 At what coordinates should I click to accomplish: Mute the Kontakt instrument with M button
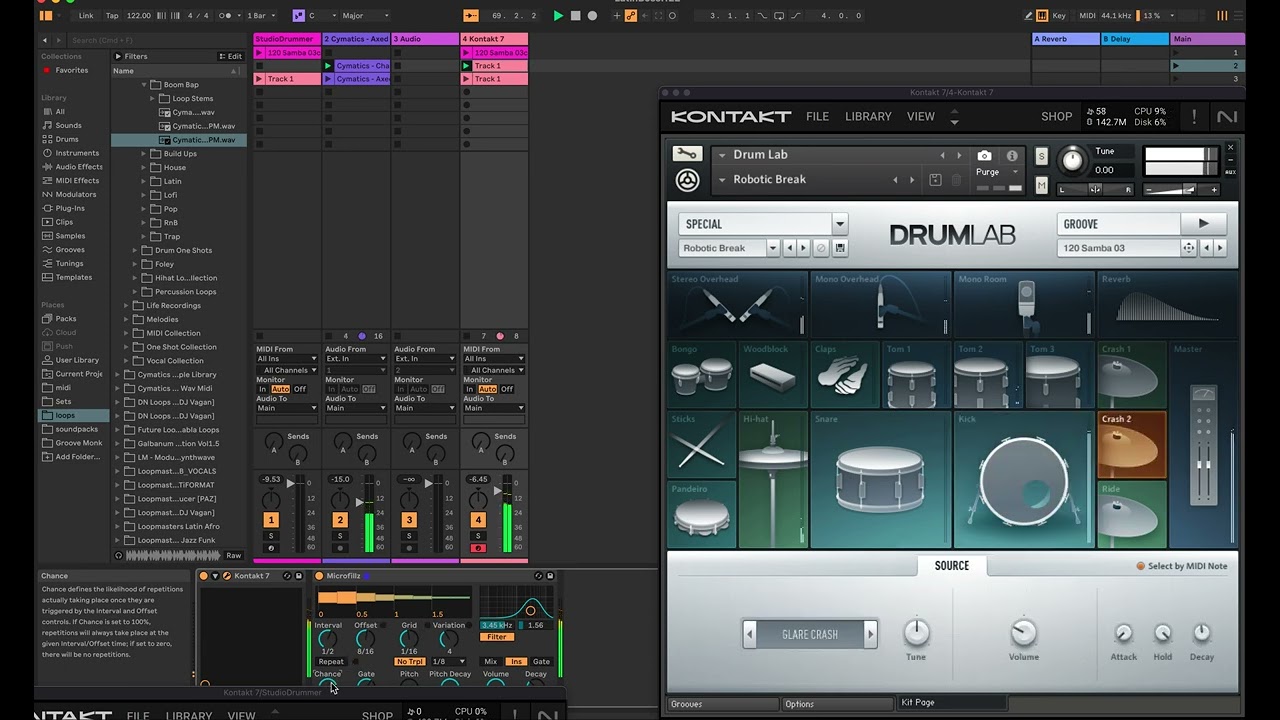click(x=1041, y=186)
